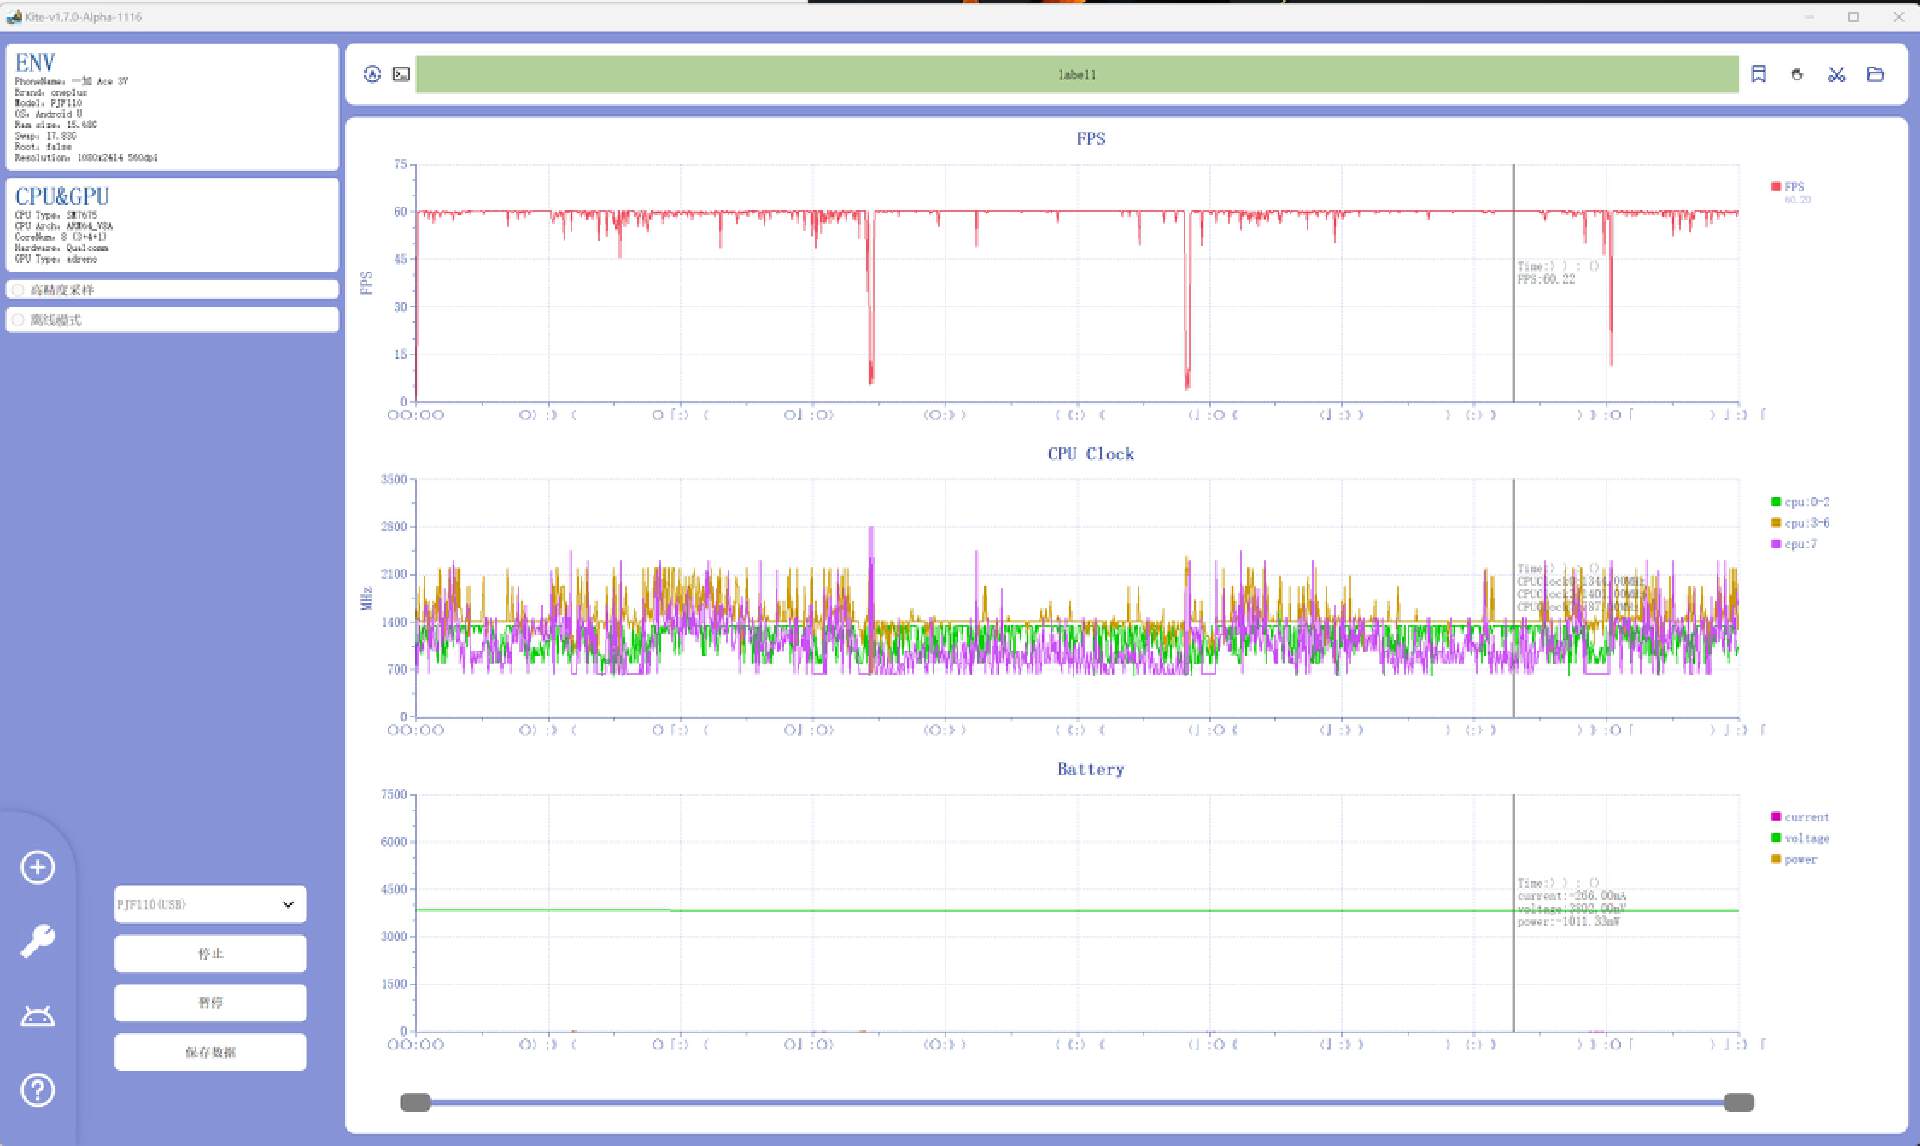Click the bookmark icon in top toolbar
Screen dimensions: 1920x1146
(x=1758, y=74)
